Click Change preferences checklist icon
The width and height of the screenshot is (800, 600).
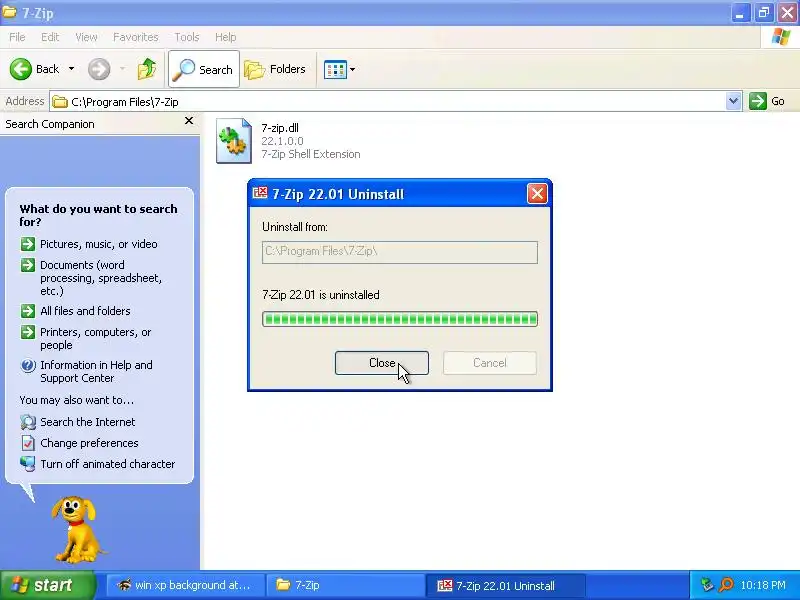[28, 443]
